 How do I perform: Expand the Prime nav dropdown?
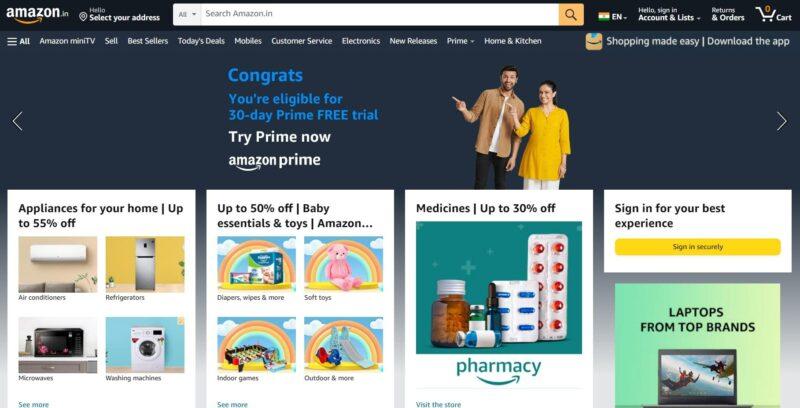pos(460,41)
